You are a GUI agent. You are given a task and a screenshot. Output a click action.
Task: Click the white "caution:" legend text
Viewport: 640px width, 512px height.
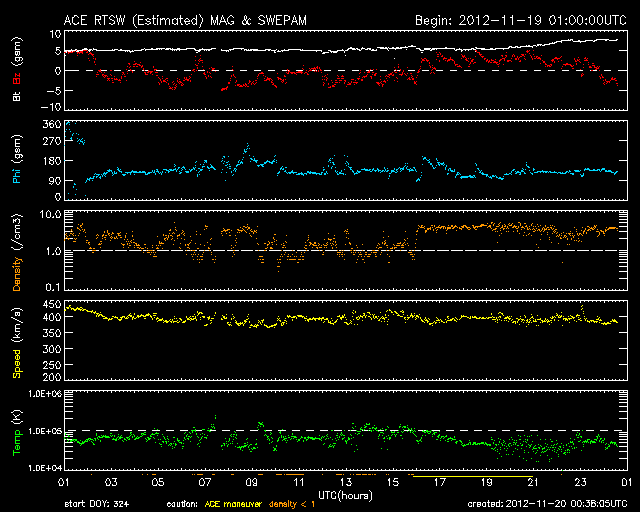point(182,505)
